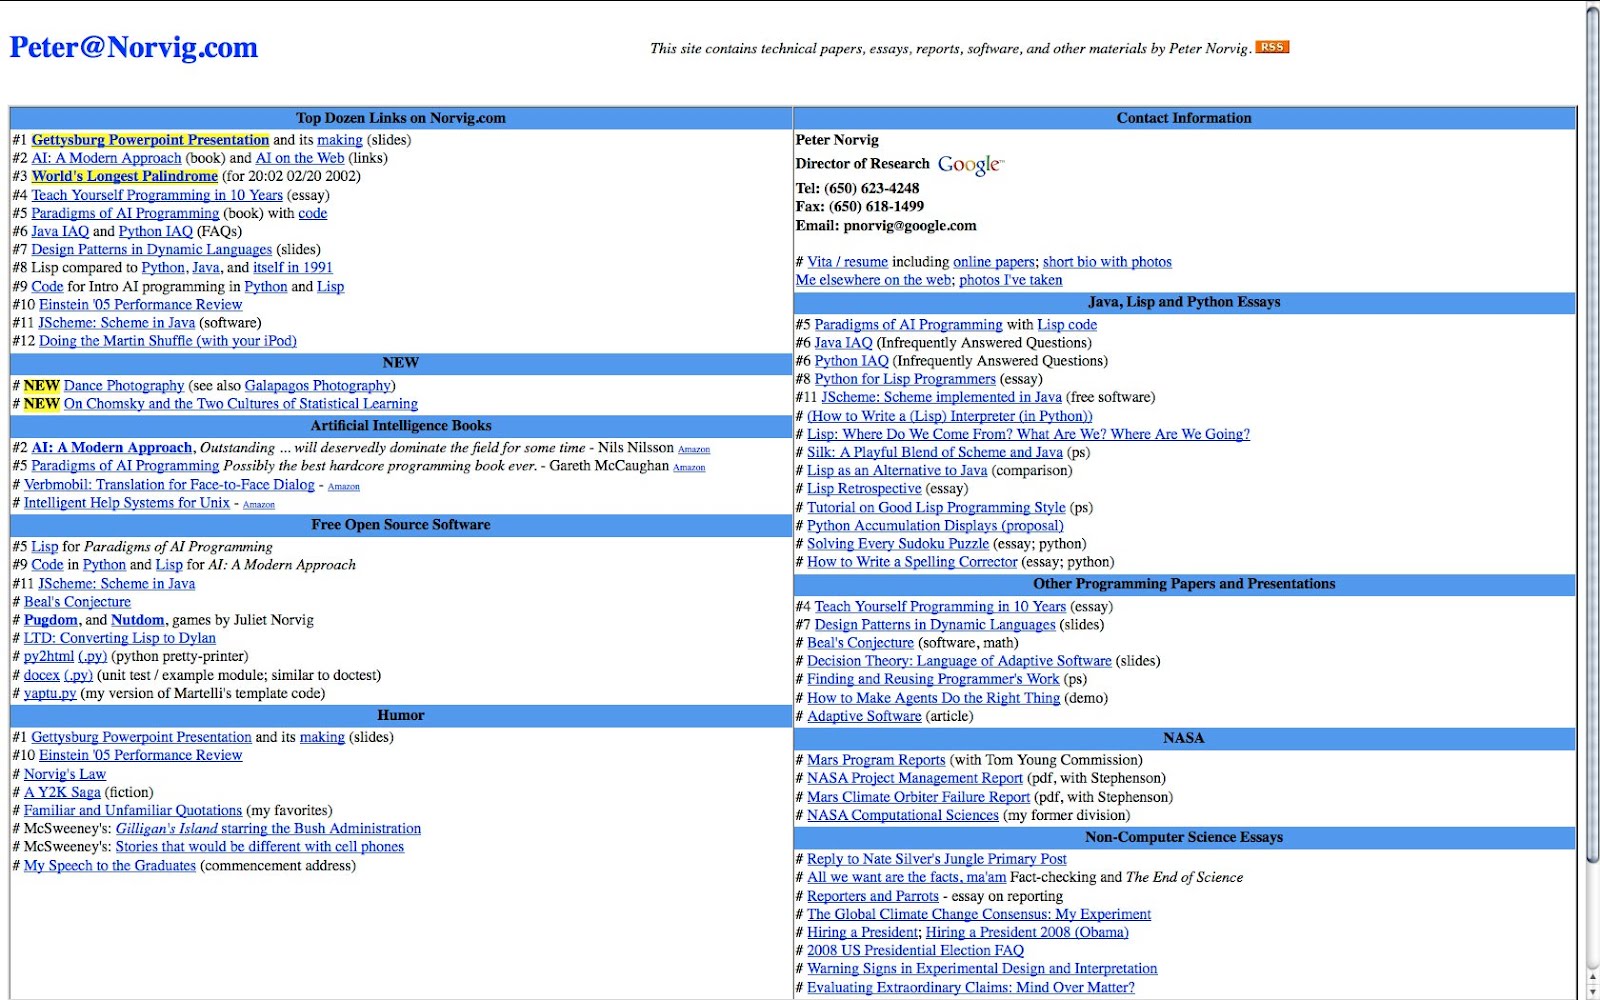Open NASA Project Management Report
Viewport: 1600px width, 1000px height.
pos(915,778)
